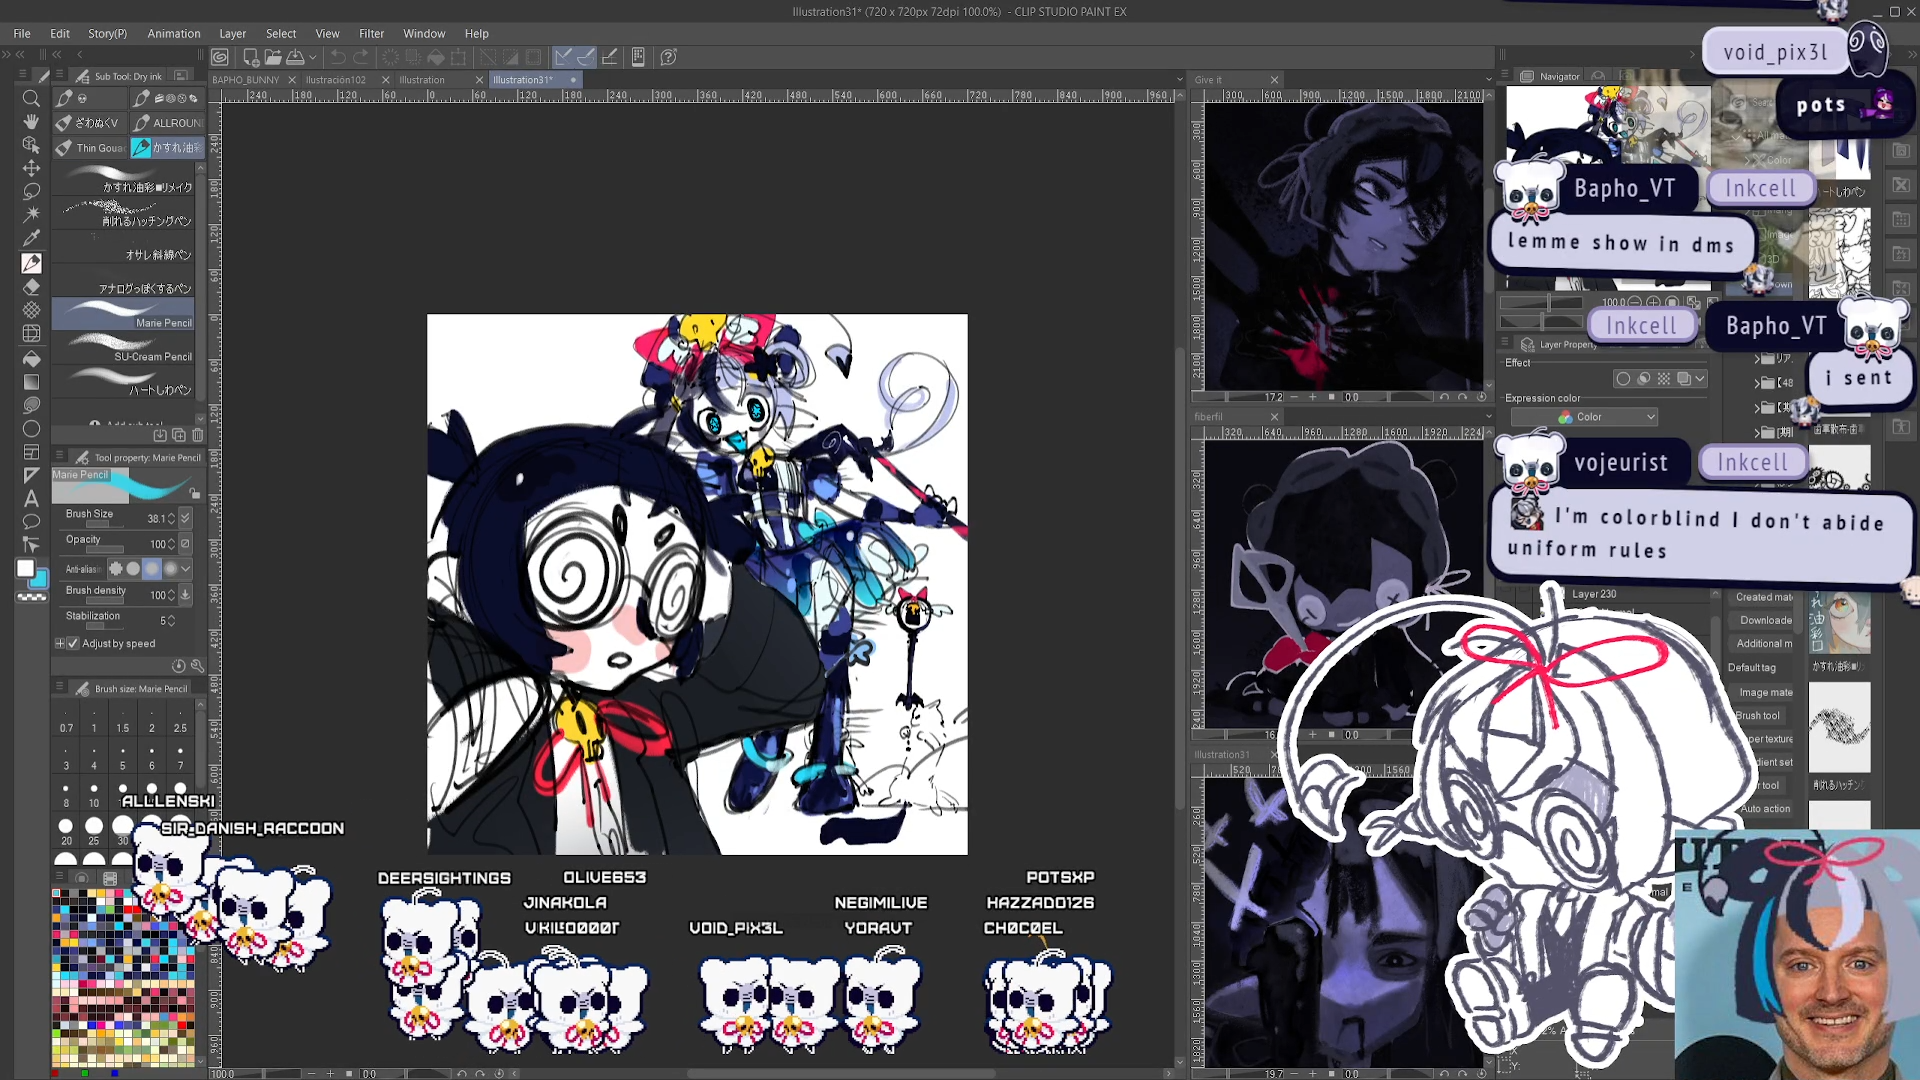Toggle the brush preview lock icon
The image size is (1920, 1080).
tap(195, 494)
